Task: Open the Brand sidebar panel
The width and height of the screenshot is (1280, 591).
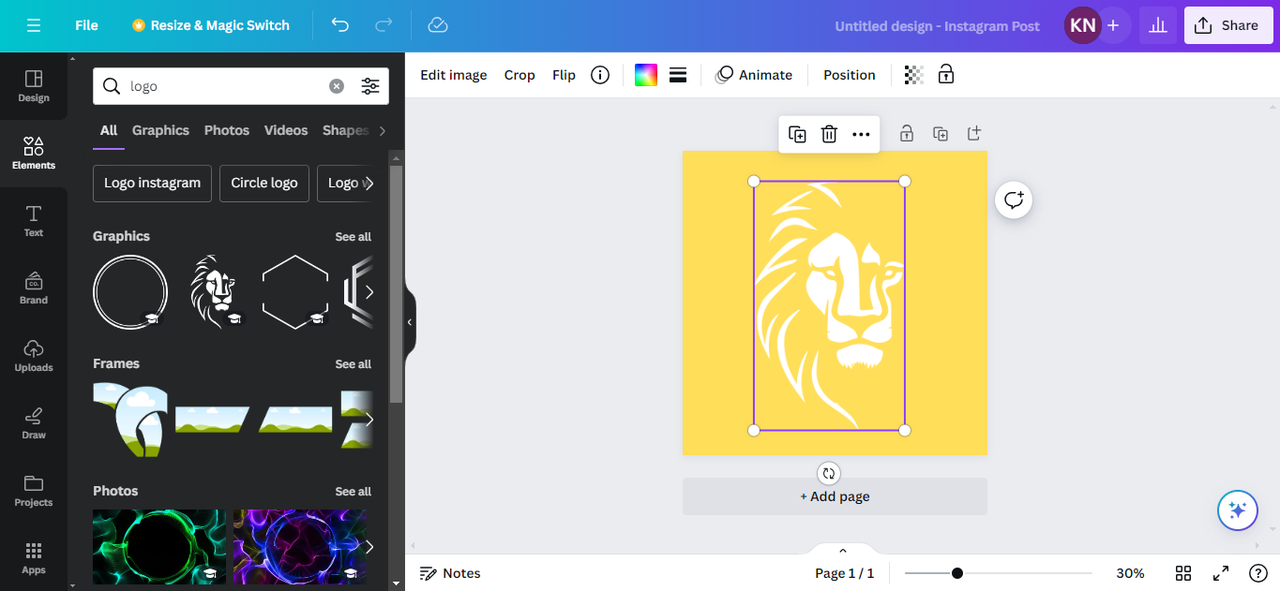Action: point(33,288)
